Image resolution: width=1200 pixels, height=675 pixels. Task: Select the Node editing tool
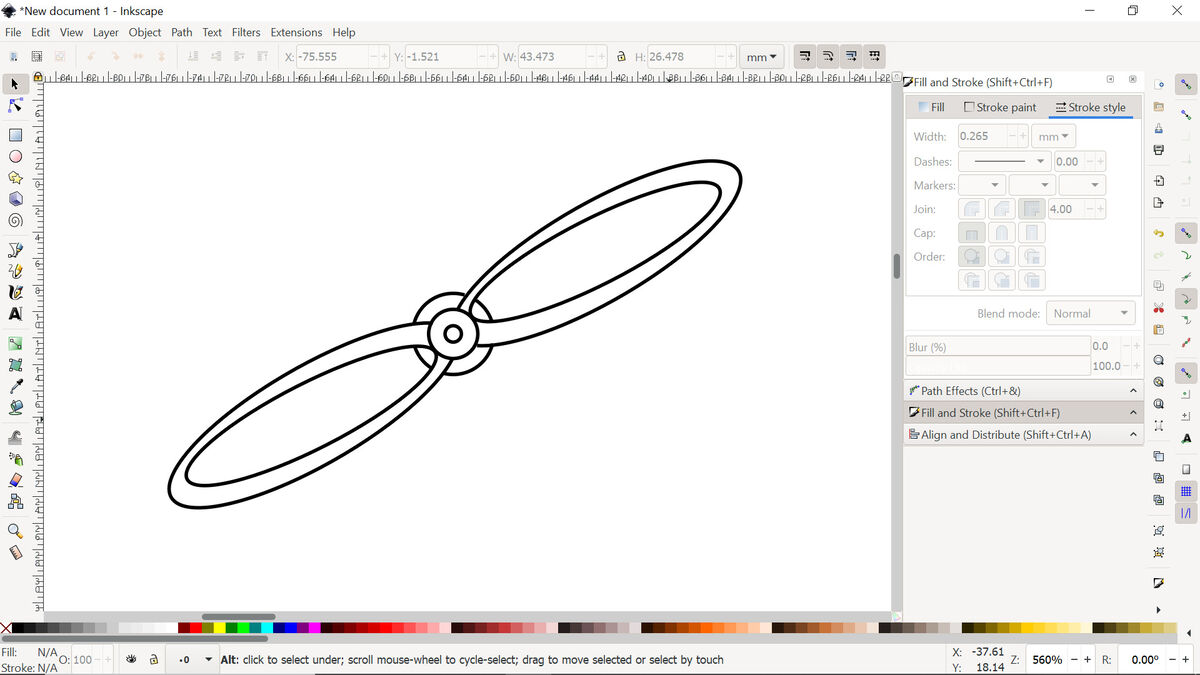15,106
